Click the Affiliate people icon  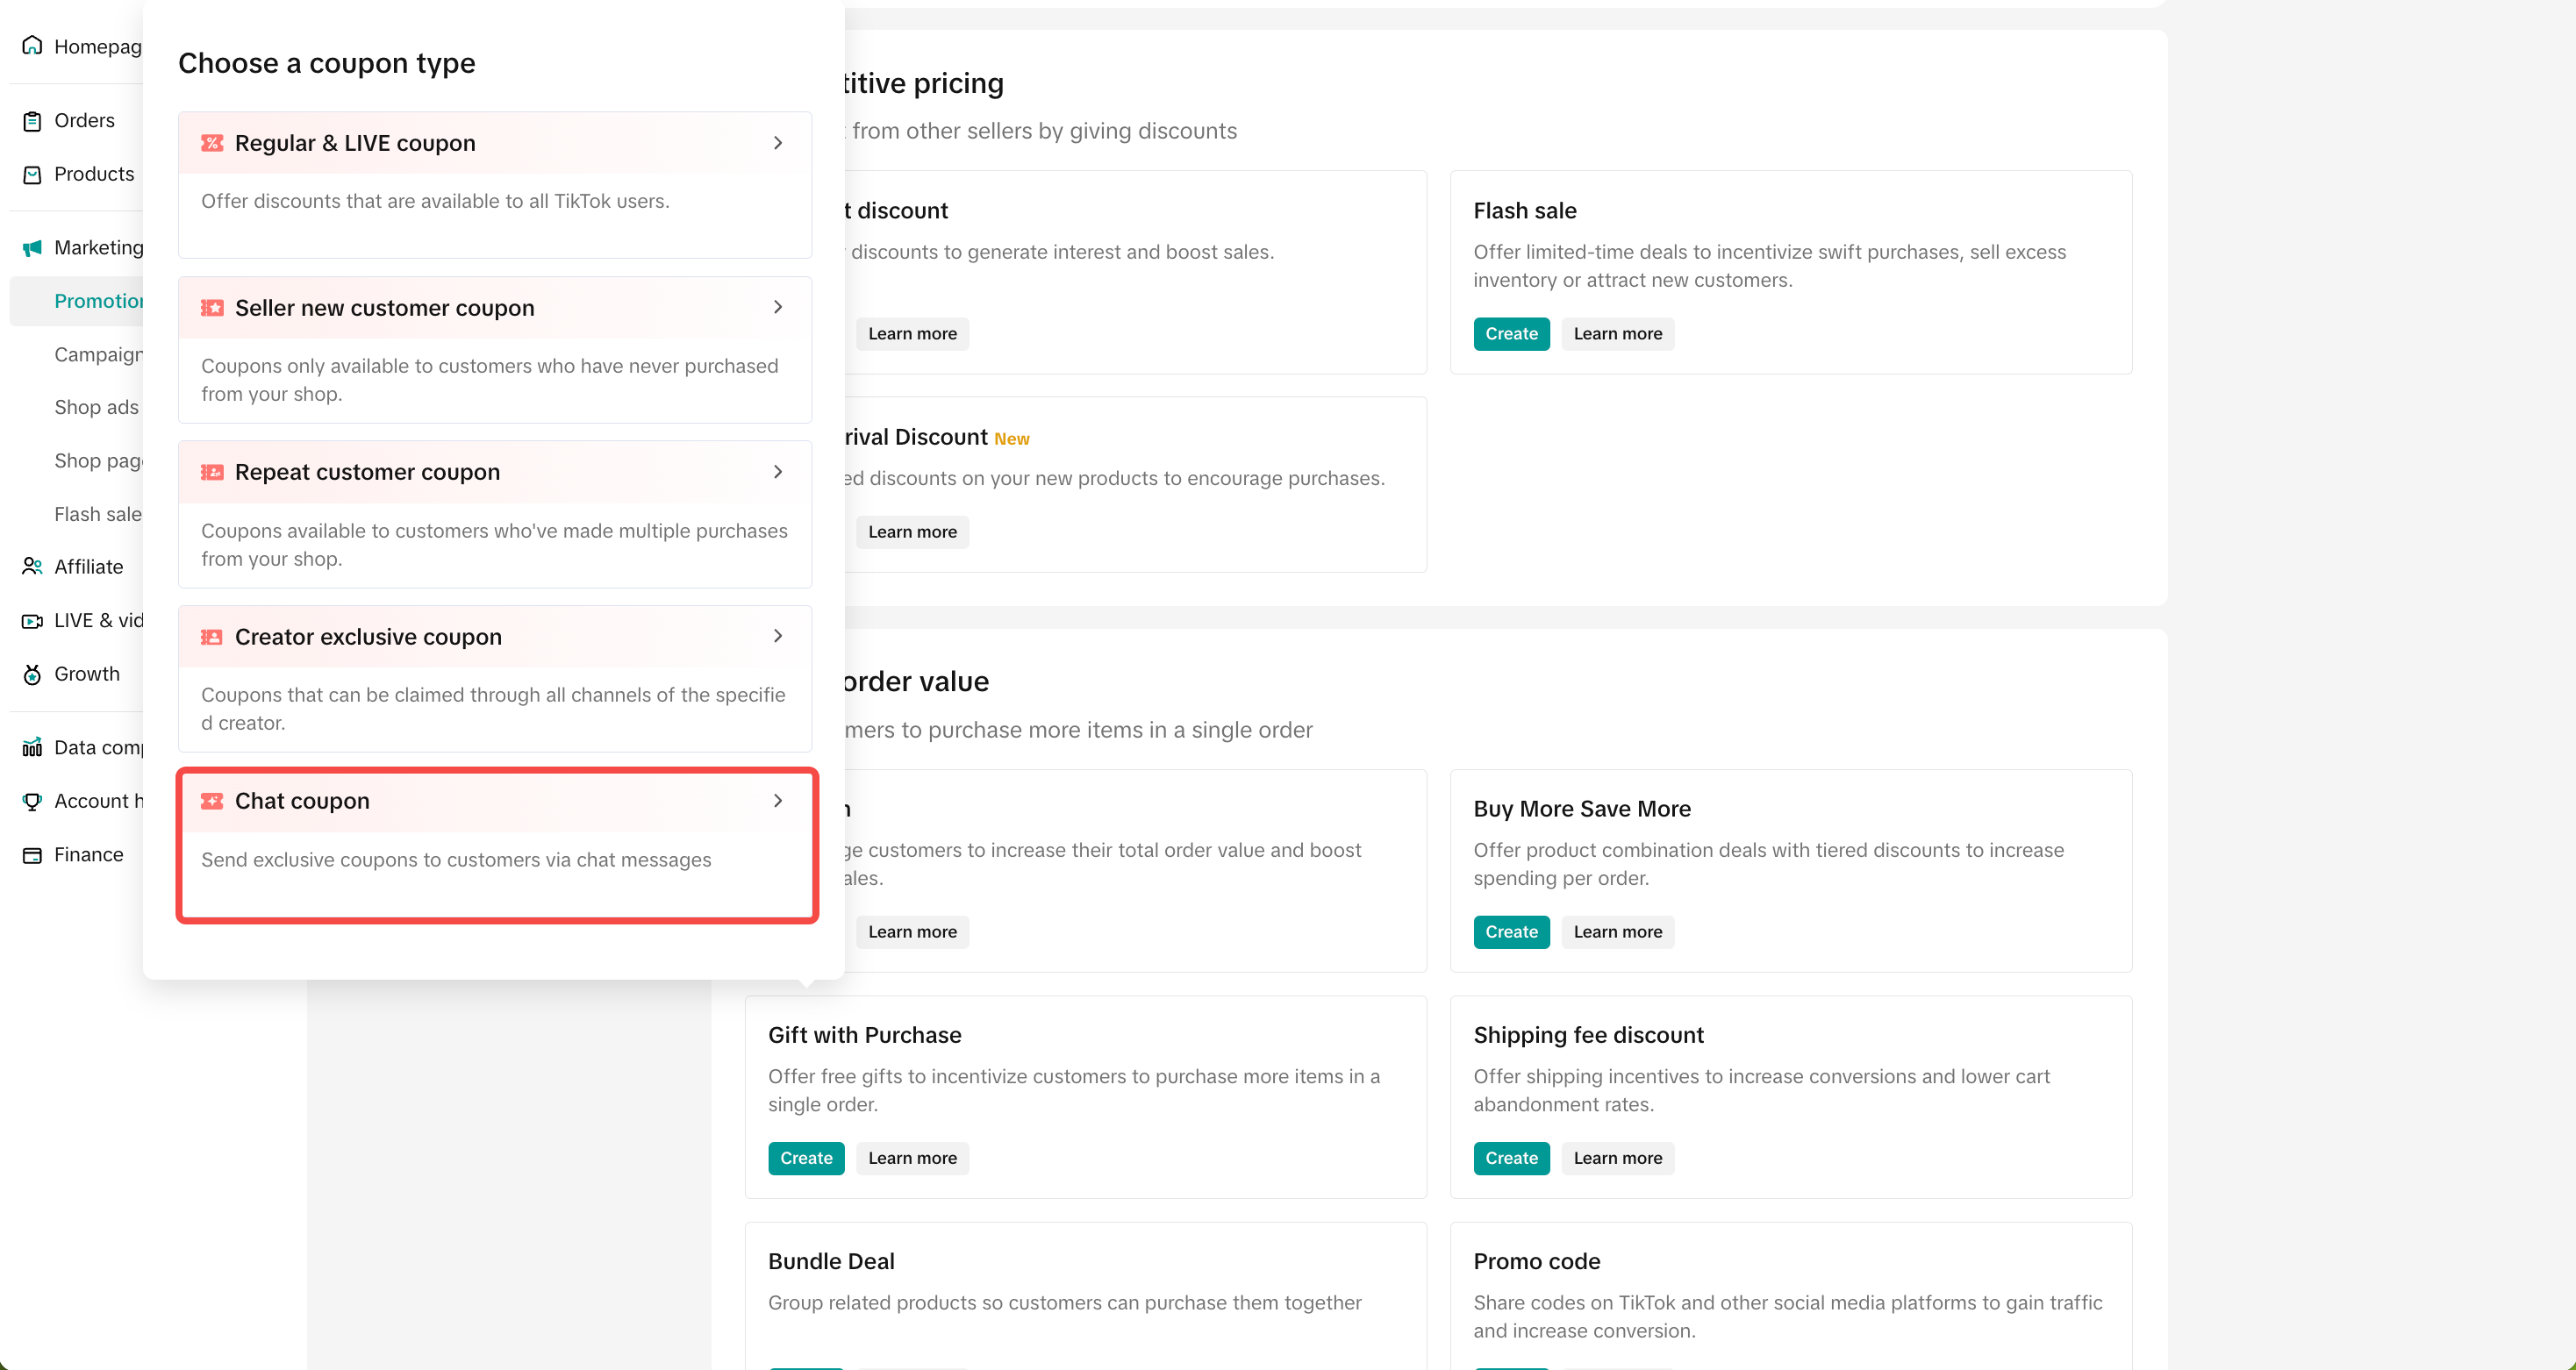tap(32, 567)
